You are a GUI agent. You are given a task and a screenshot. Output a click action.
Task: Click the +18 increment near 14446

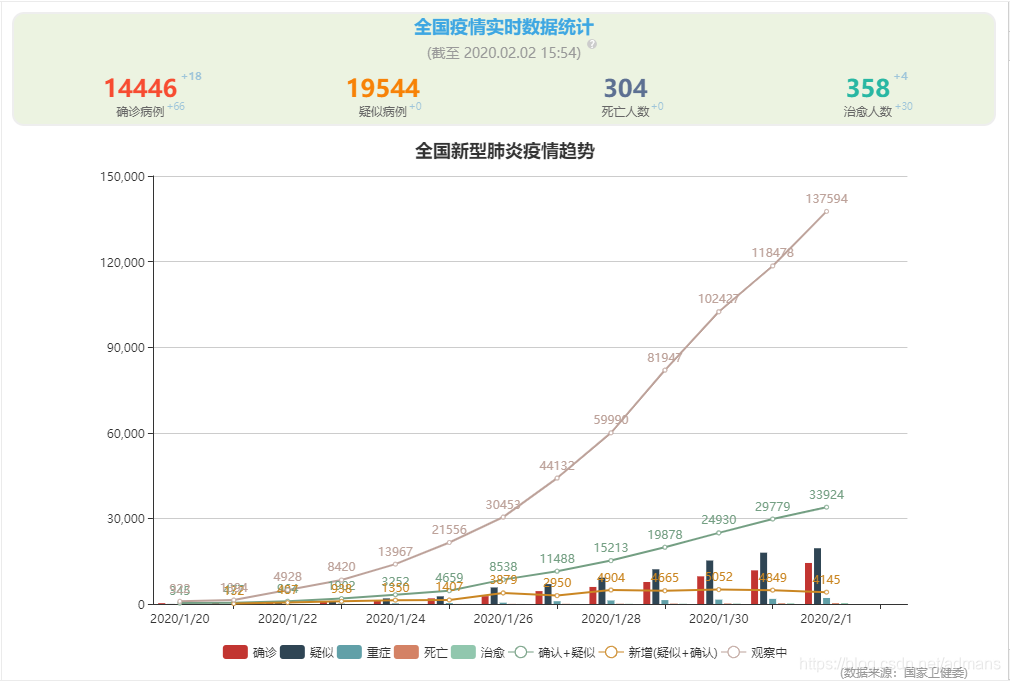[191, 77]
